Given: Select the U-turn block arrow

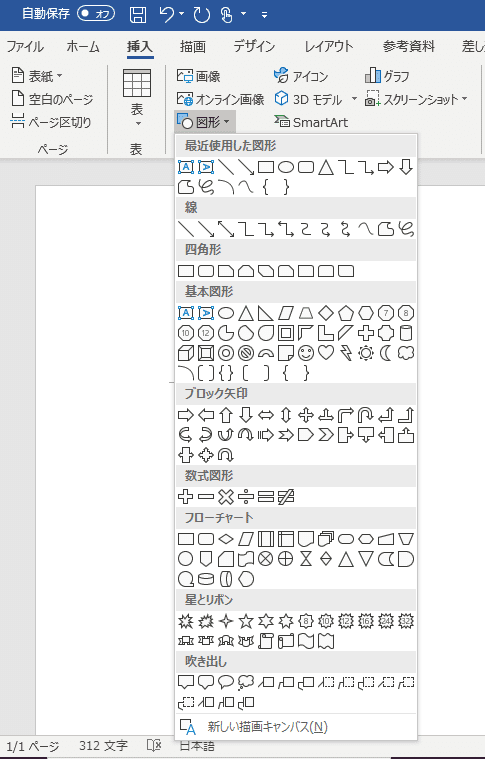Looking at the screenshot, I should [365, 415].
